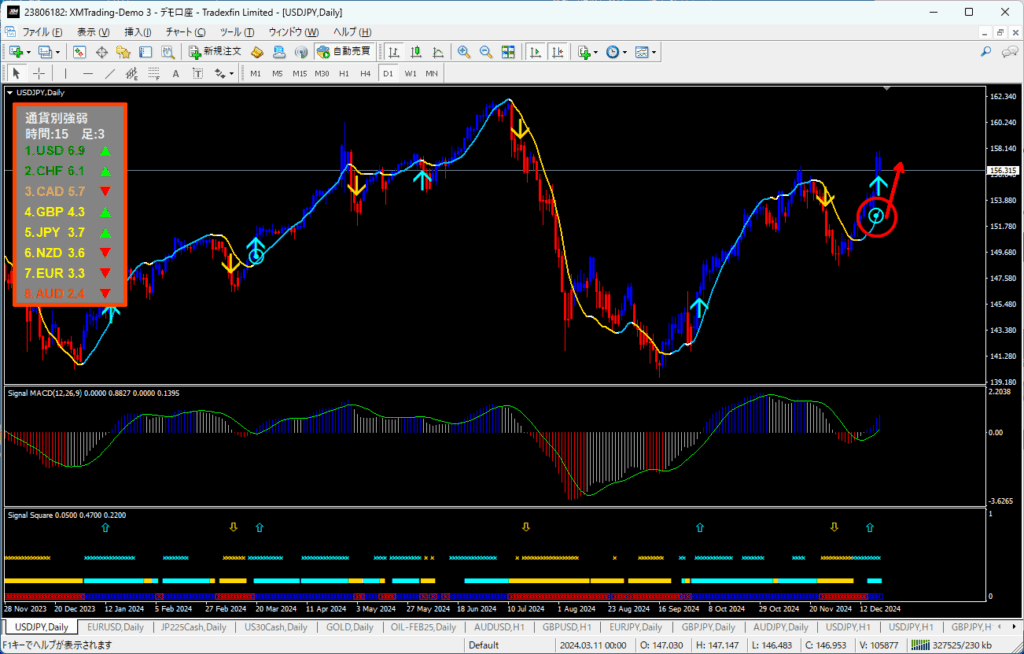
Task: Expand the indicators list dropdown arrow
Action: pyautogui.click(x=596, y=52)
